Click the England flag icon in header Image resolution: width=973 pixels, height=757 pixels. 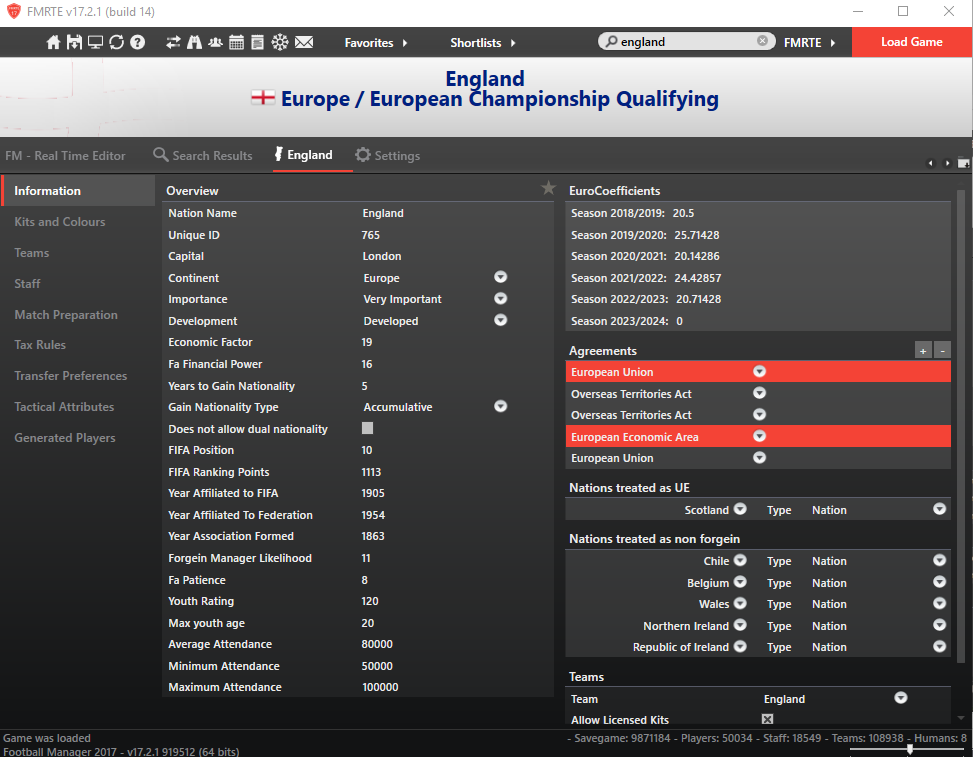pyautogui.click(x=262, y=98)
